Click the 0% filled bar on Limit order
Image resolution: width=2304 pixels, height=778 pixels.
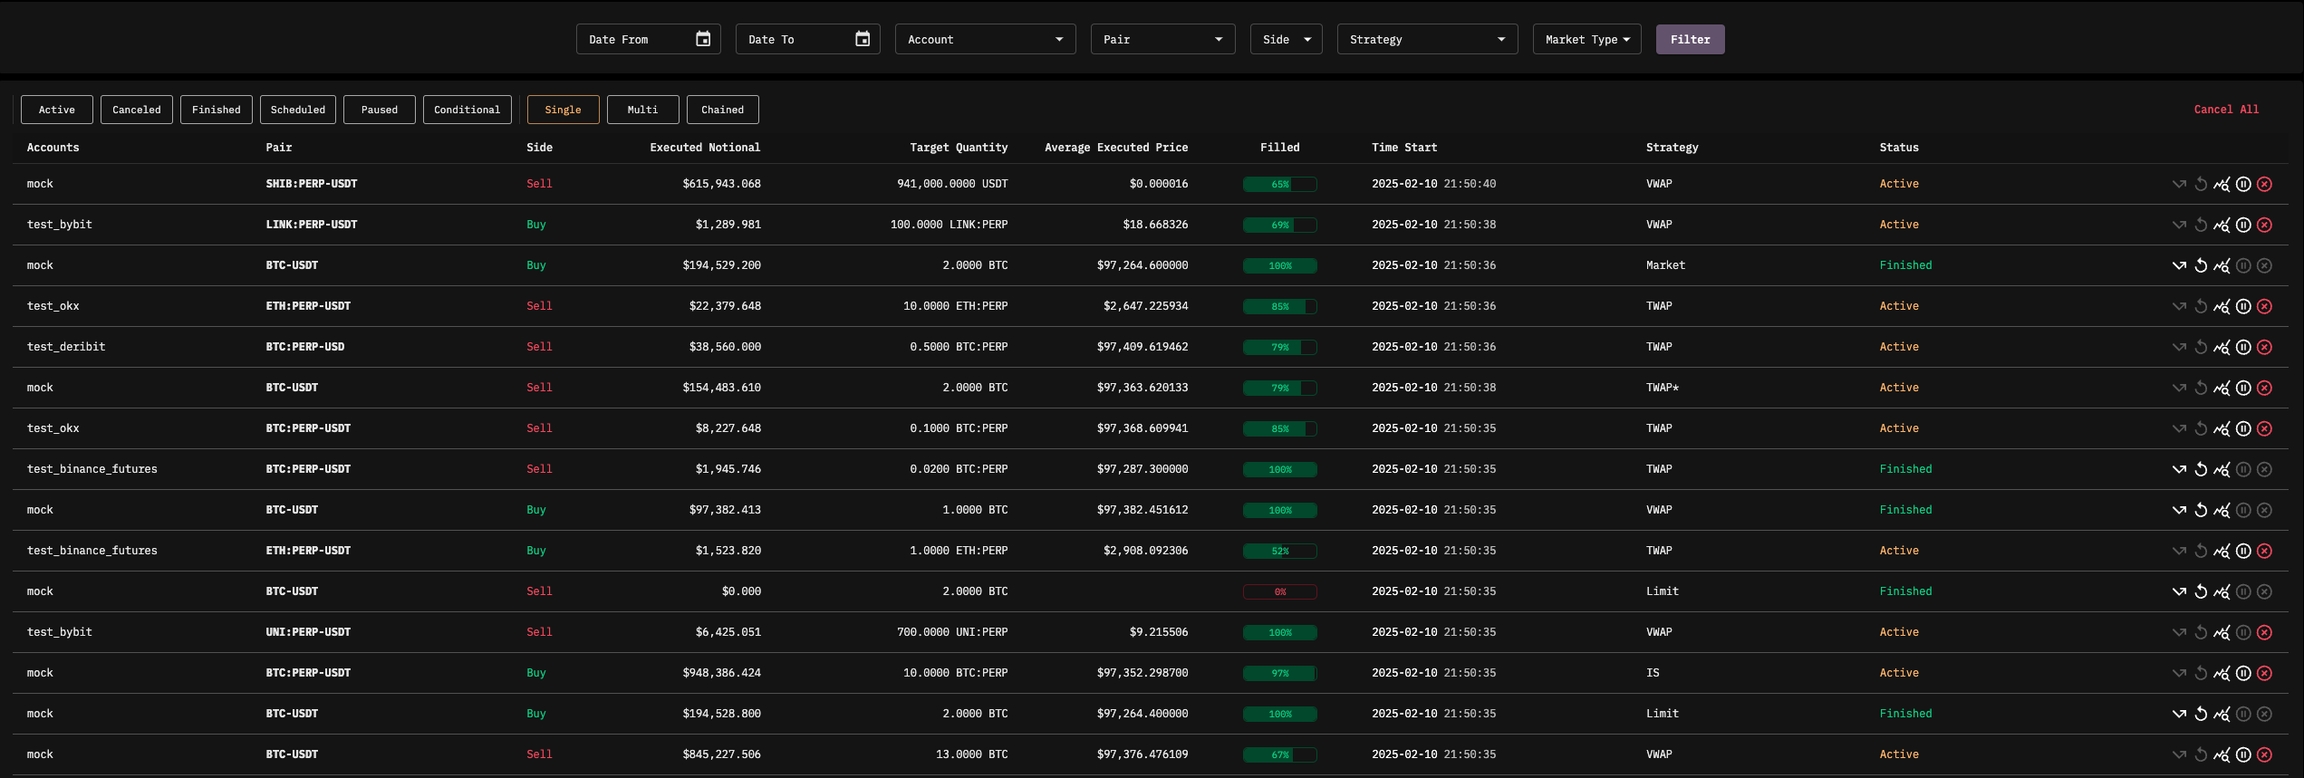[1279, 592]
